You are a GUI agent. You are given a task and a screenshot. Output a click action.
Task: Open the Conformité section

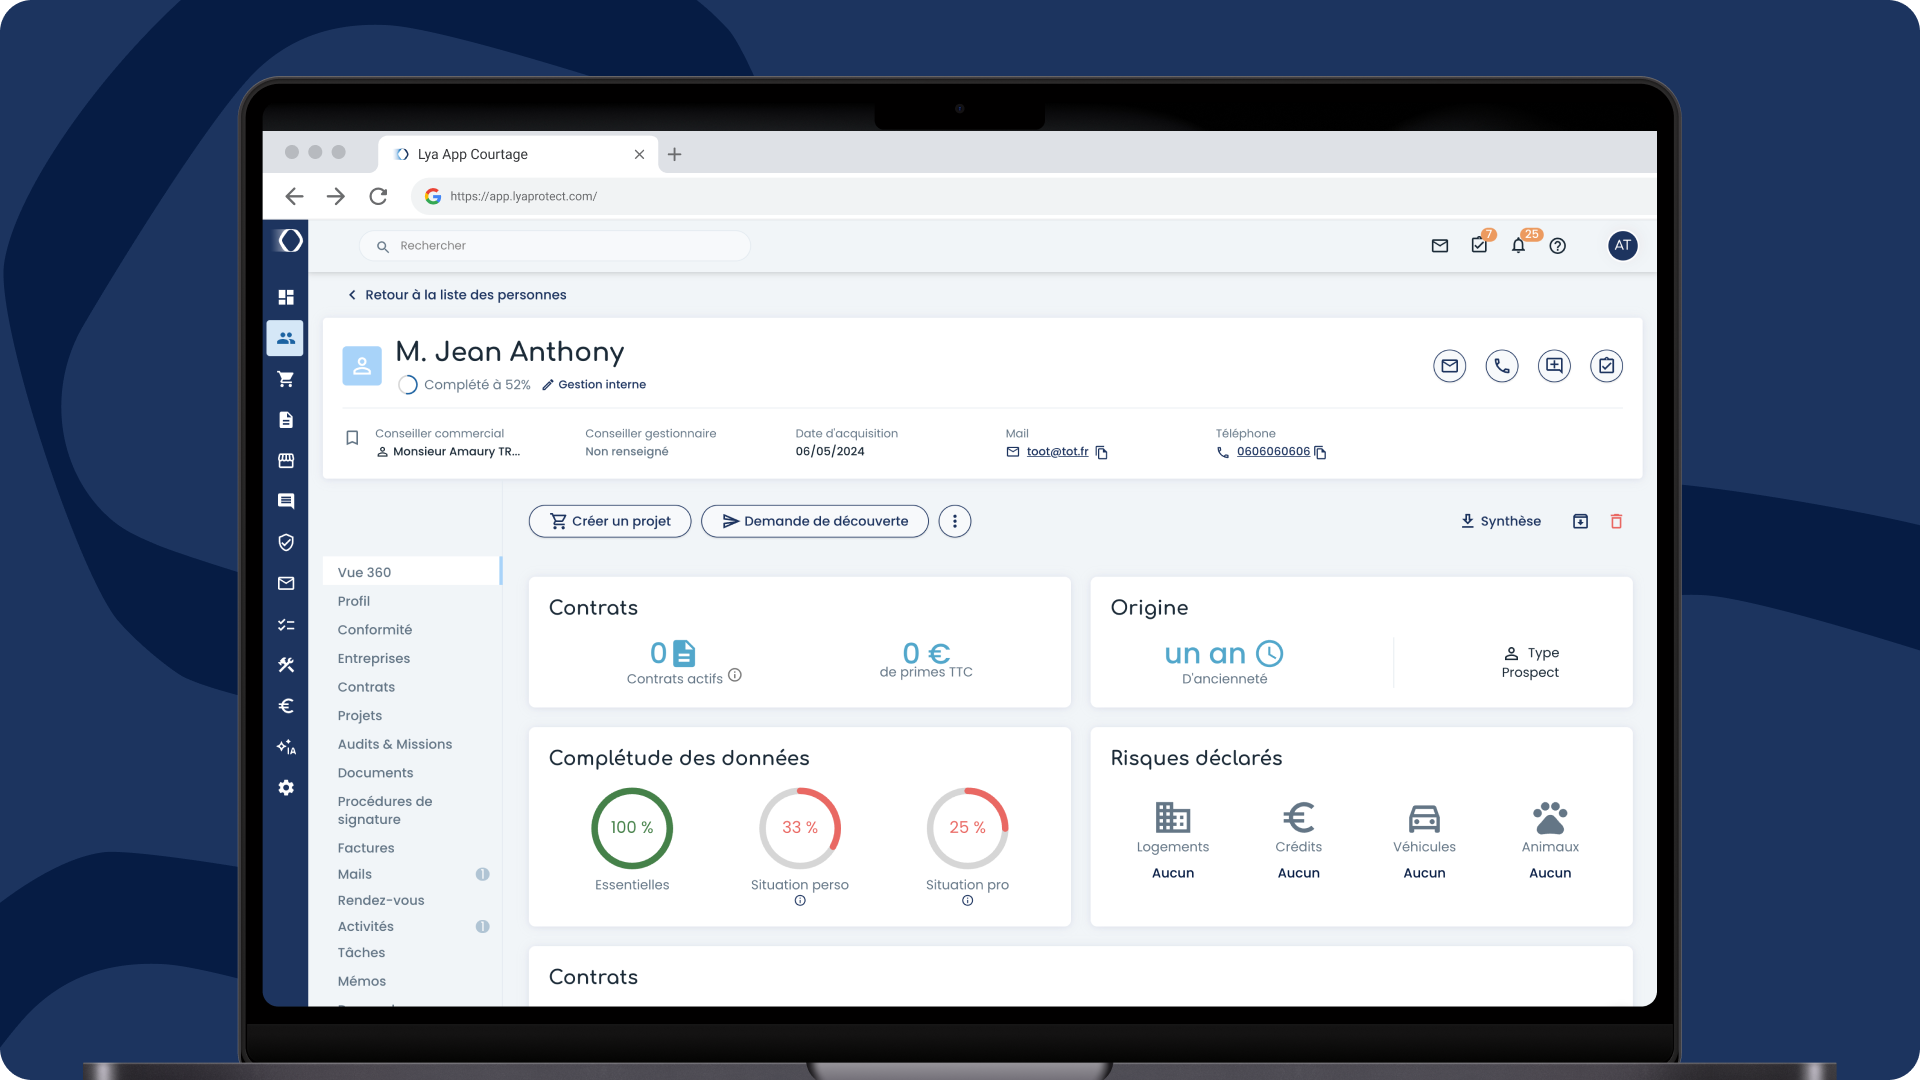point(375,629)
